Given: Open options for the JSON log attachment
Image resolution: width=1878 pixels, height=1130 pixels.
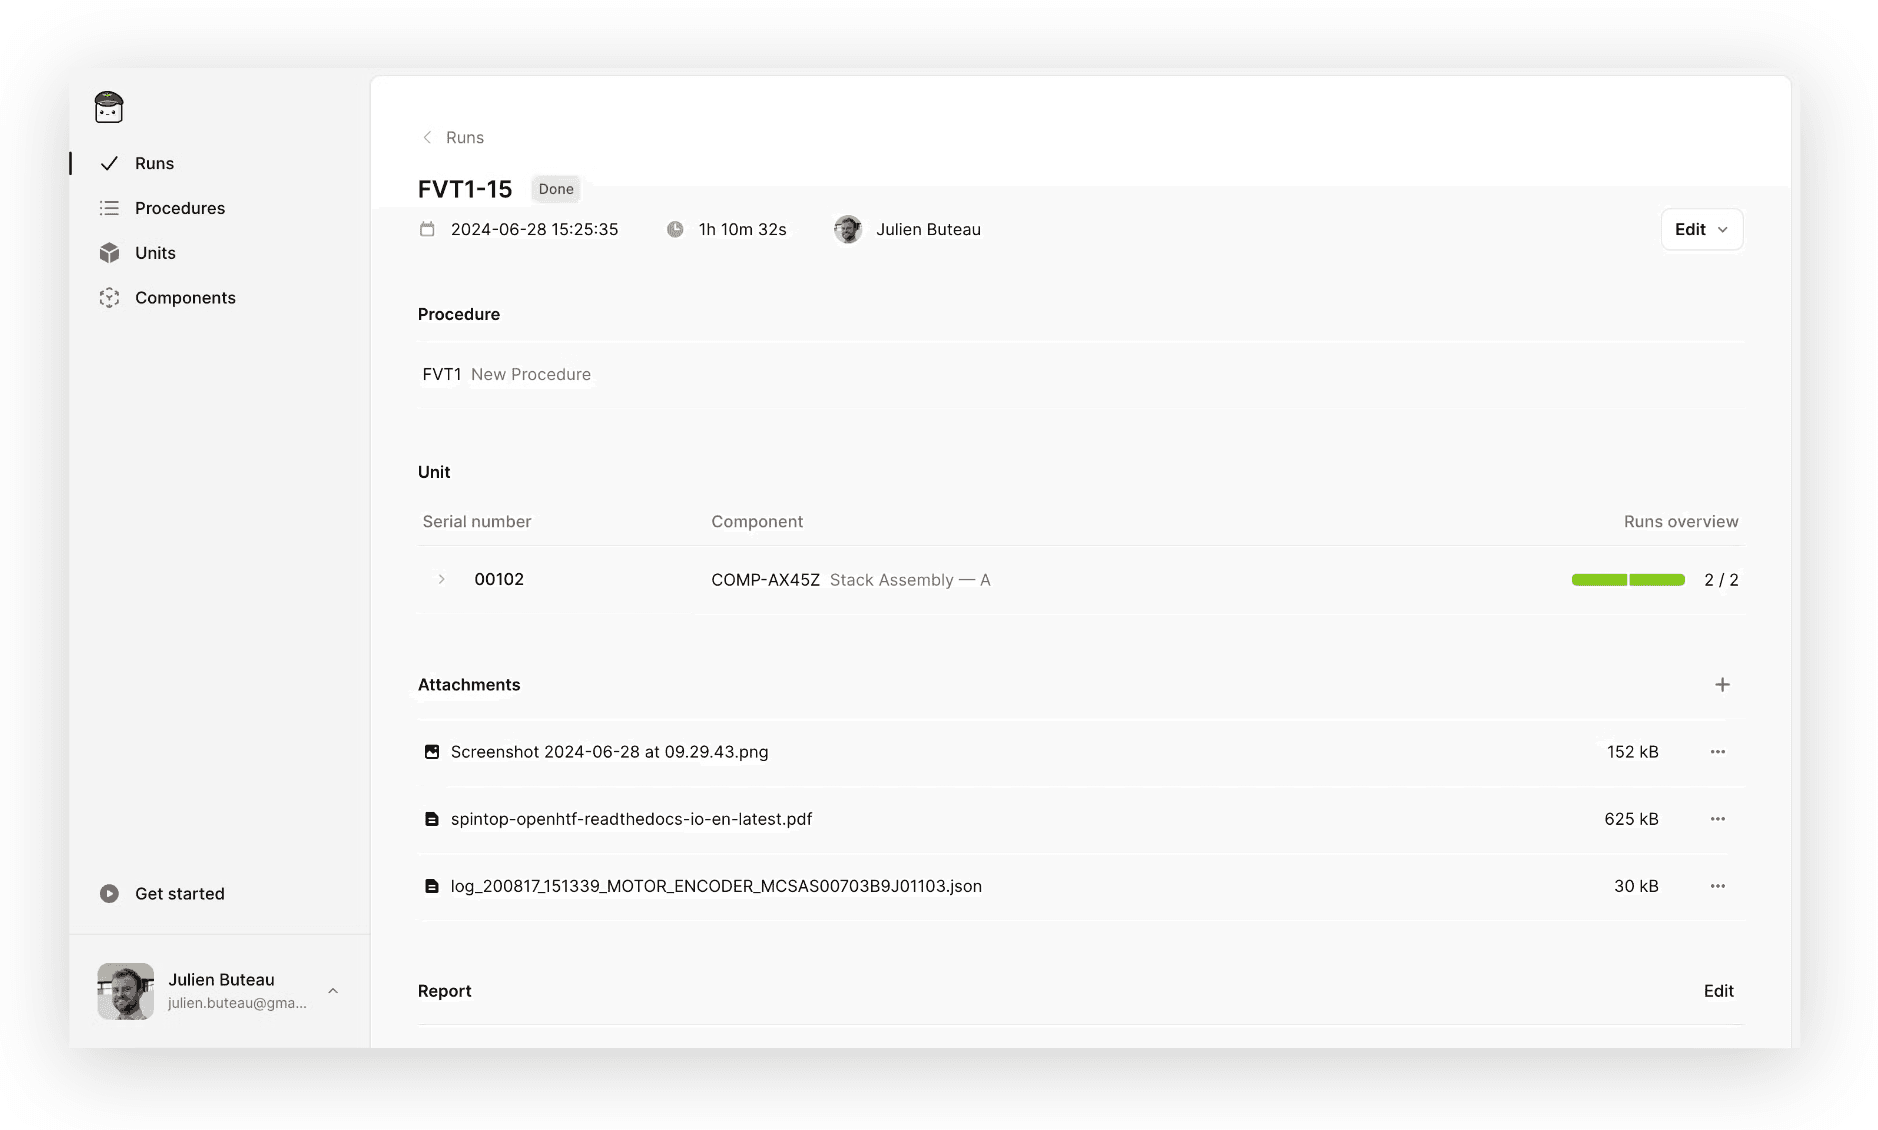Looking at the screenshot, I should coord(1718,886).
